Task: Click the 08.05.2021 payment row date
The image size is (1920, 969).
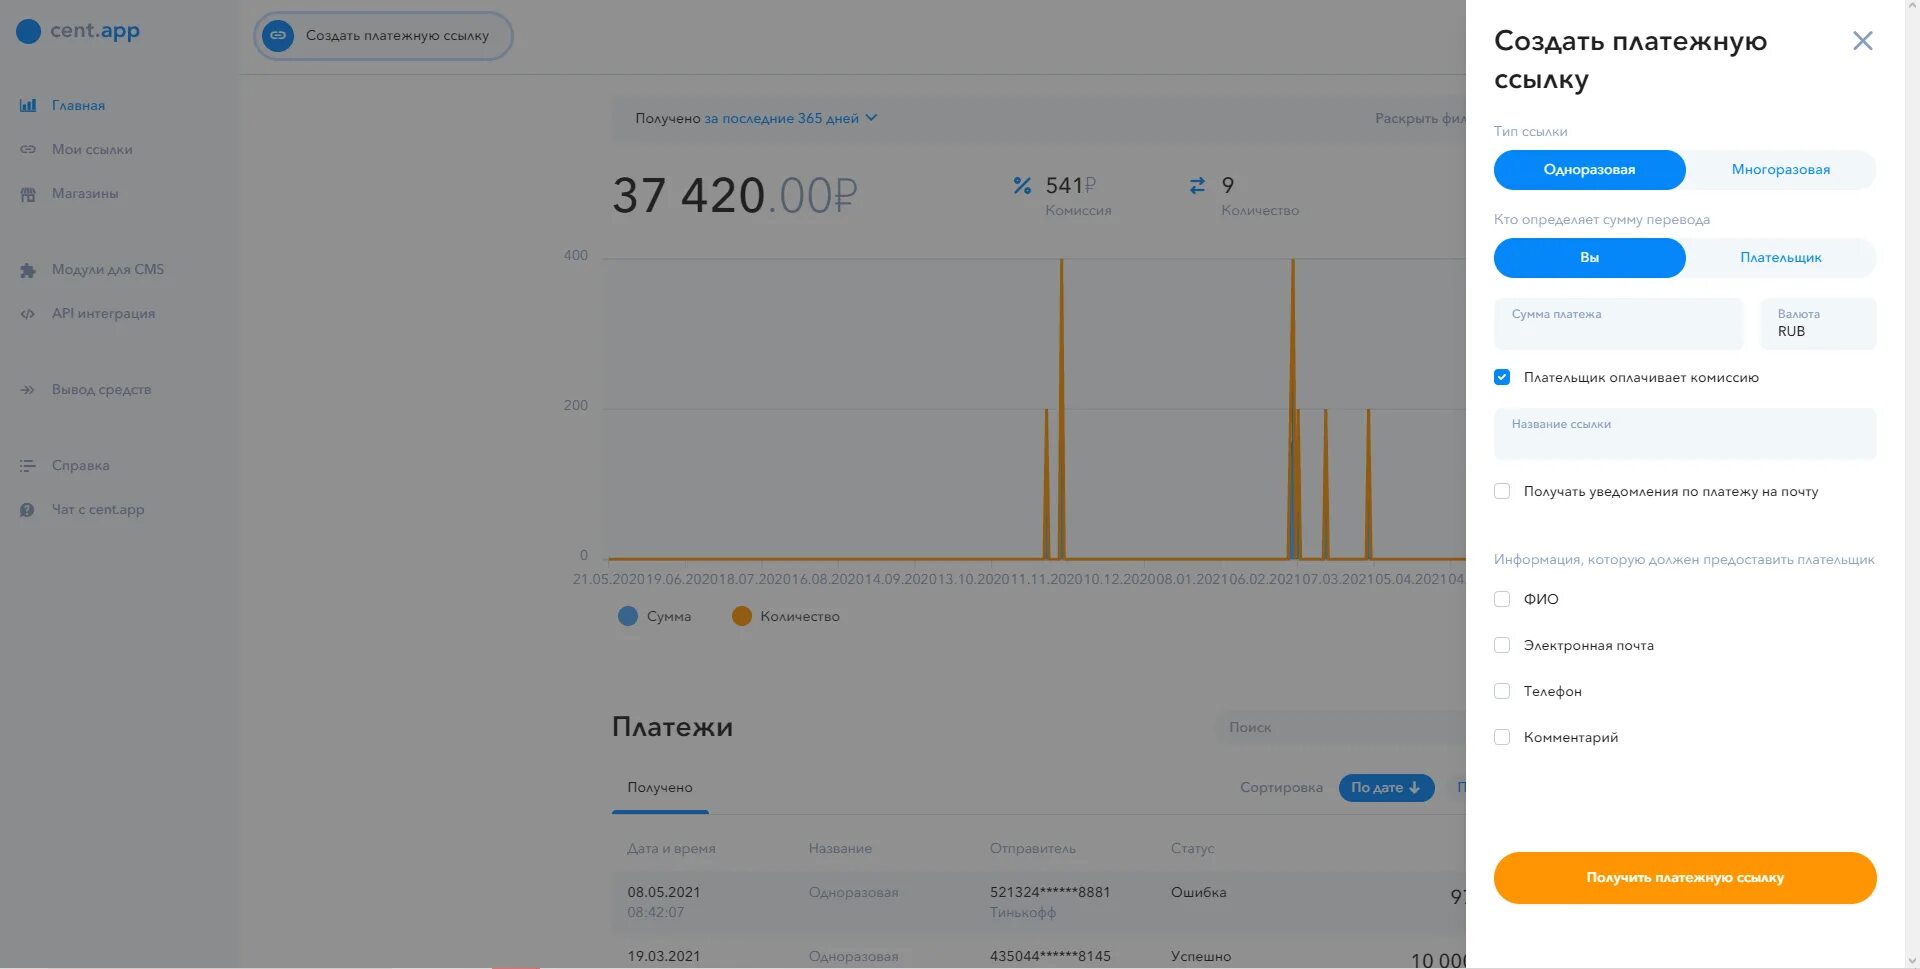Action: (x=664, y=892)
